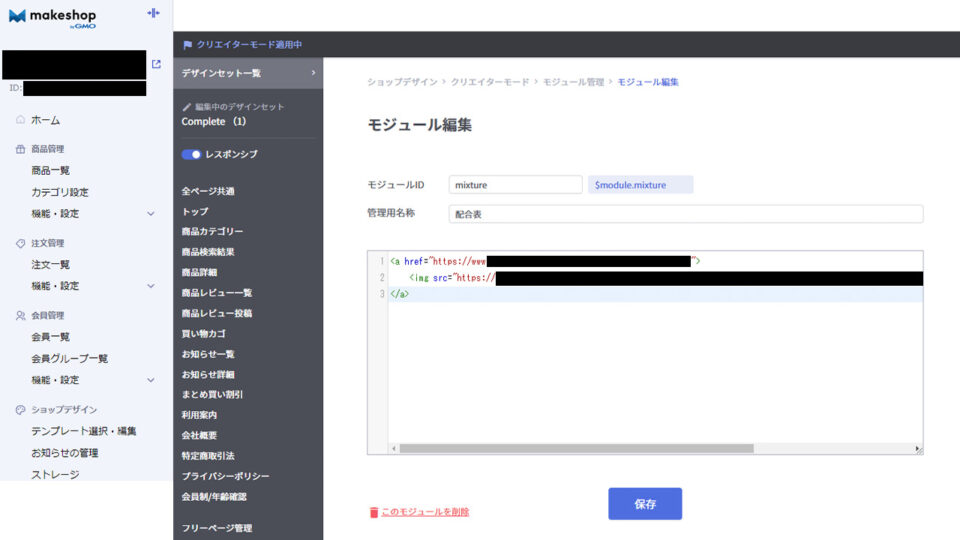
Task: Click the 会員管理 people icon
Action: 20,315
